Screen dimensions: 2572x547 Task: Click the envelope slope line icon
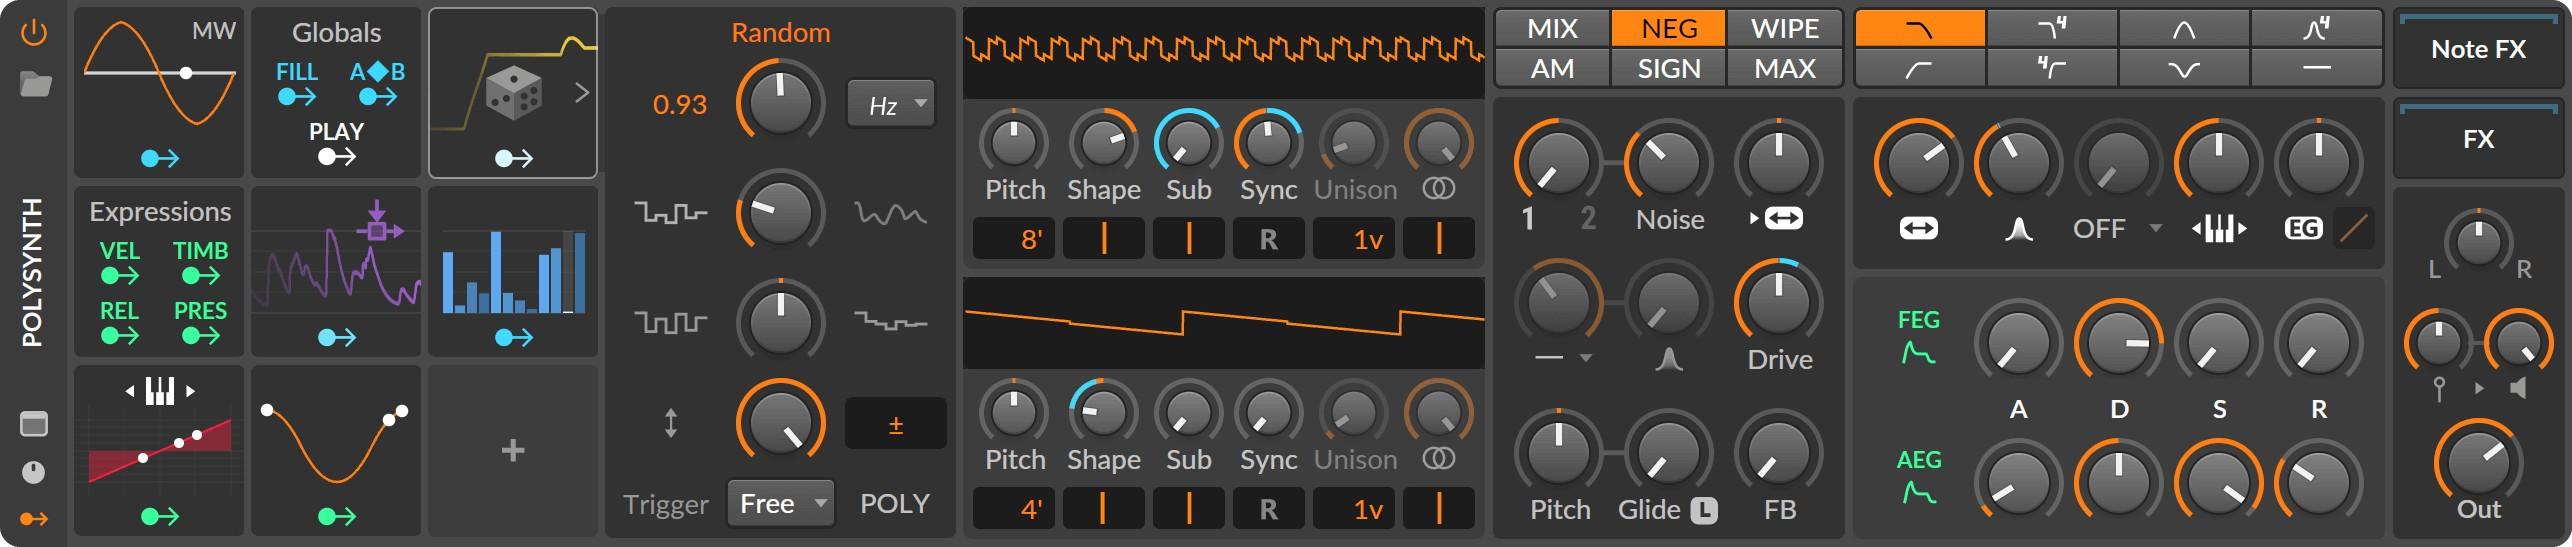(2353, 229)
